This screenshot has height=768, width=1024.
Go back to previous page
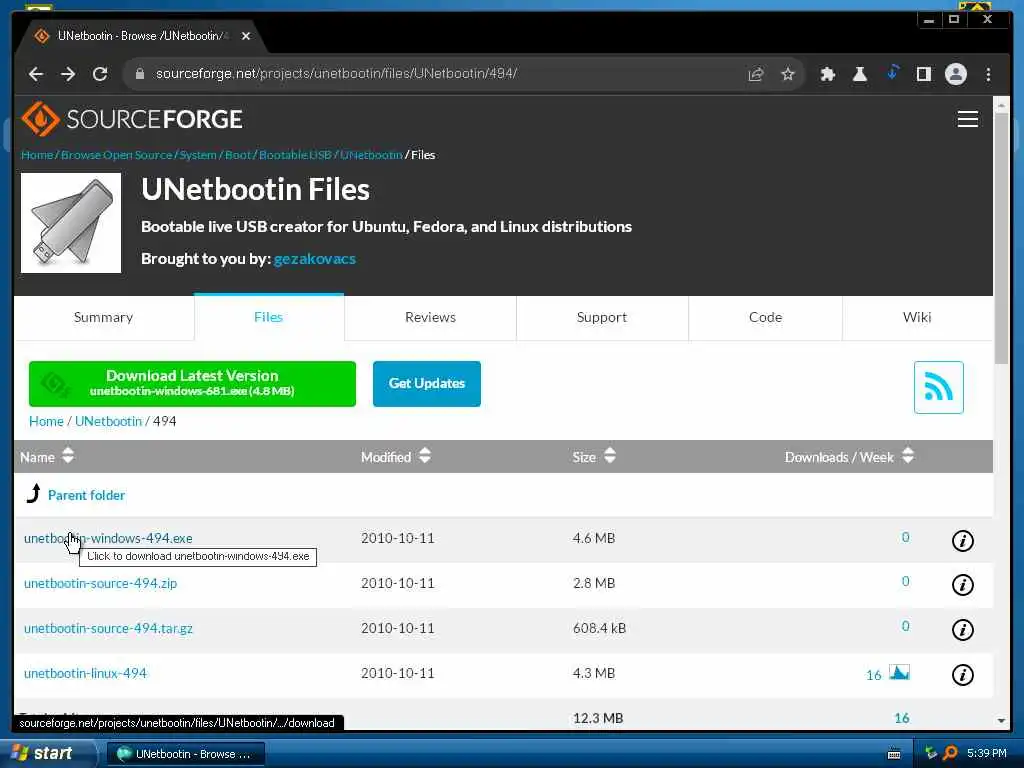36,74
